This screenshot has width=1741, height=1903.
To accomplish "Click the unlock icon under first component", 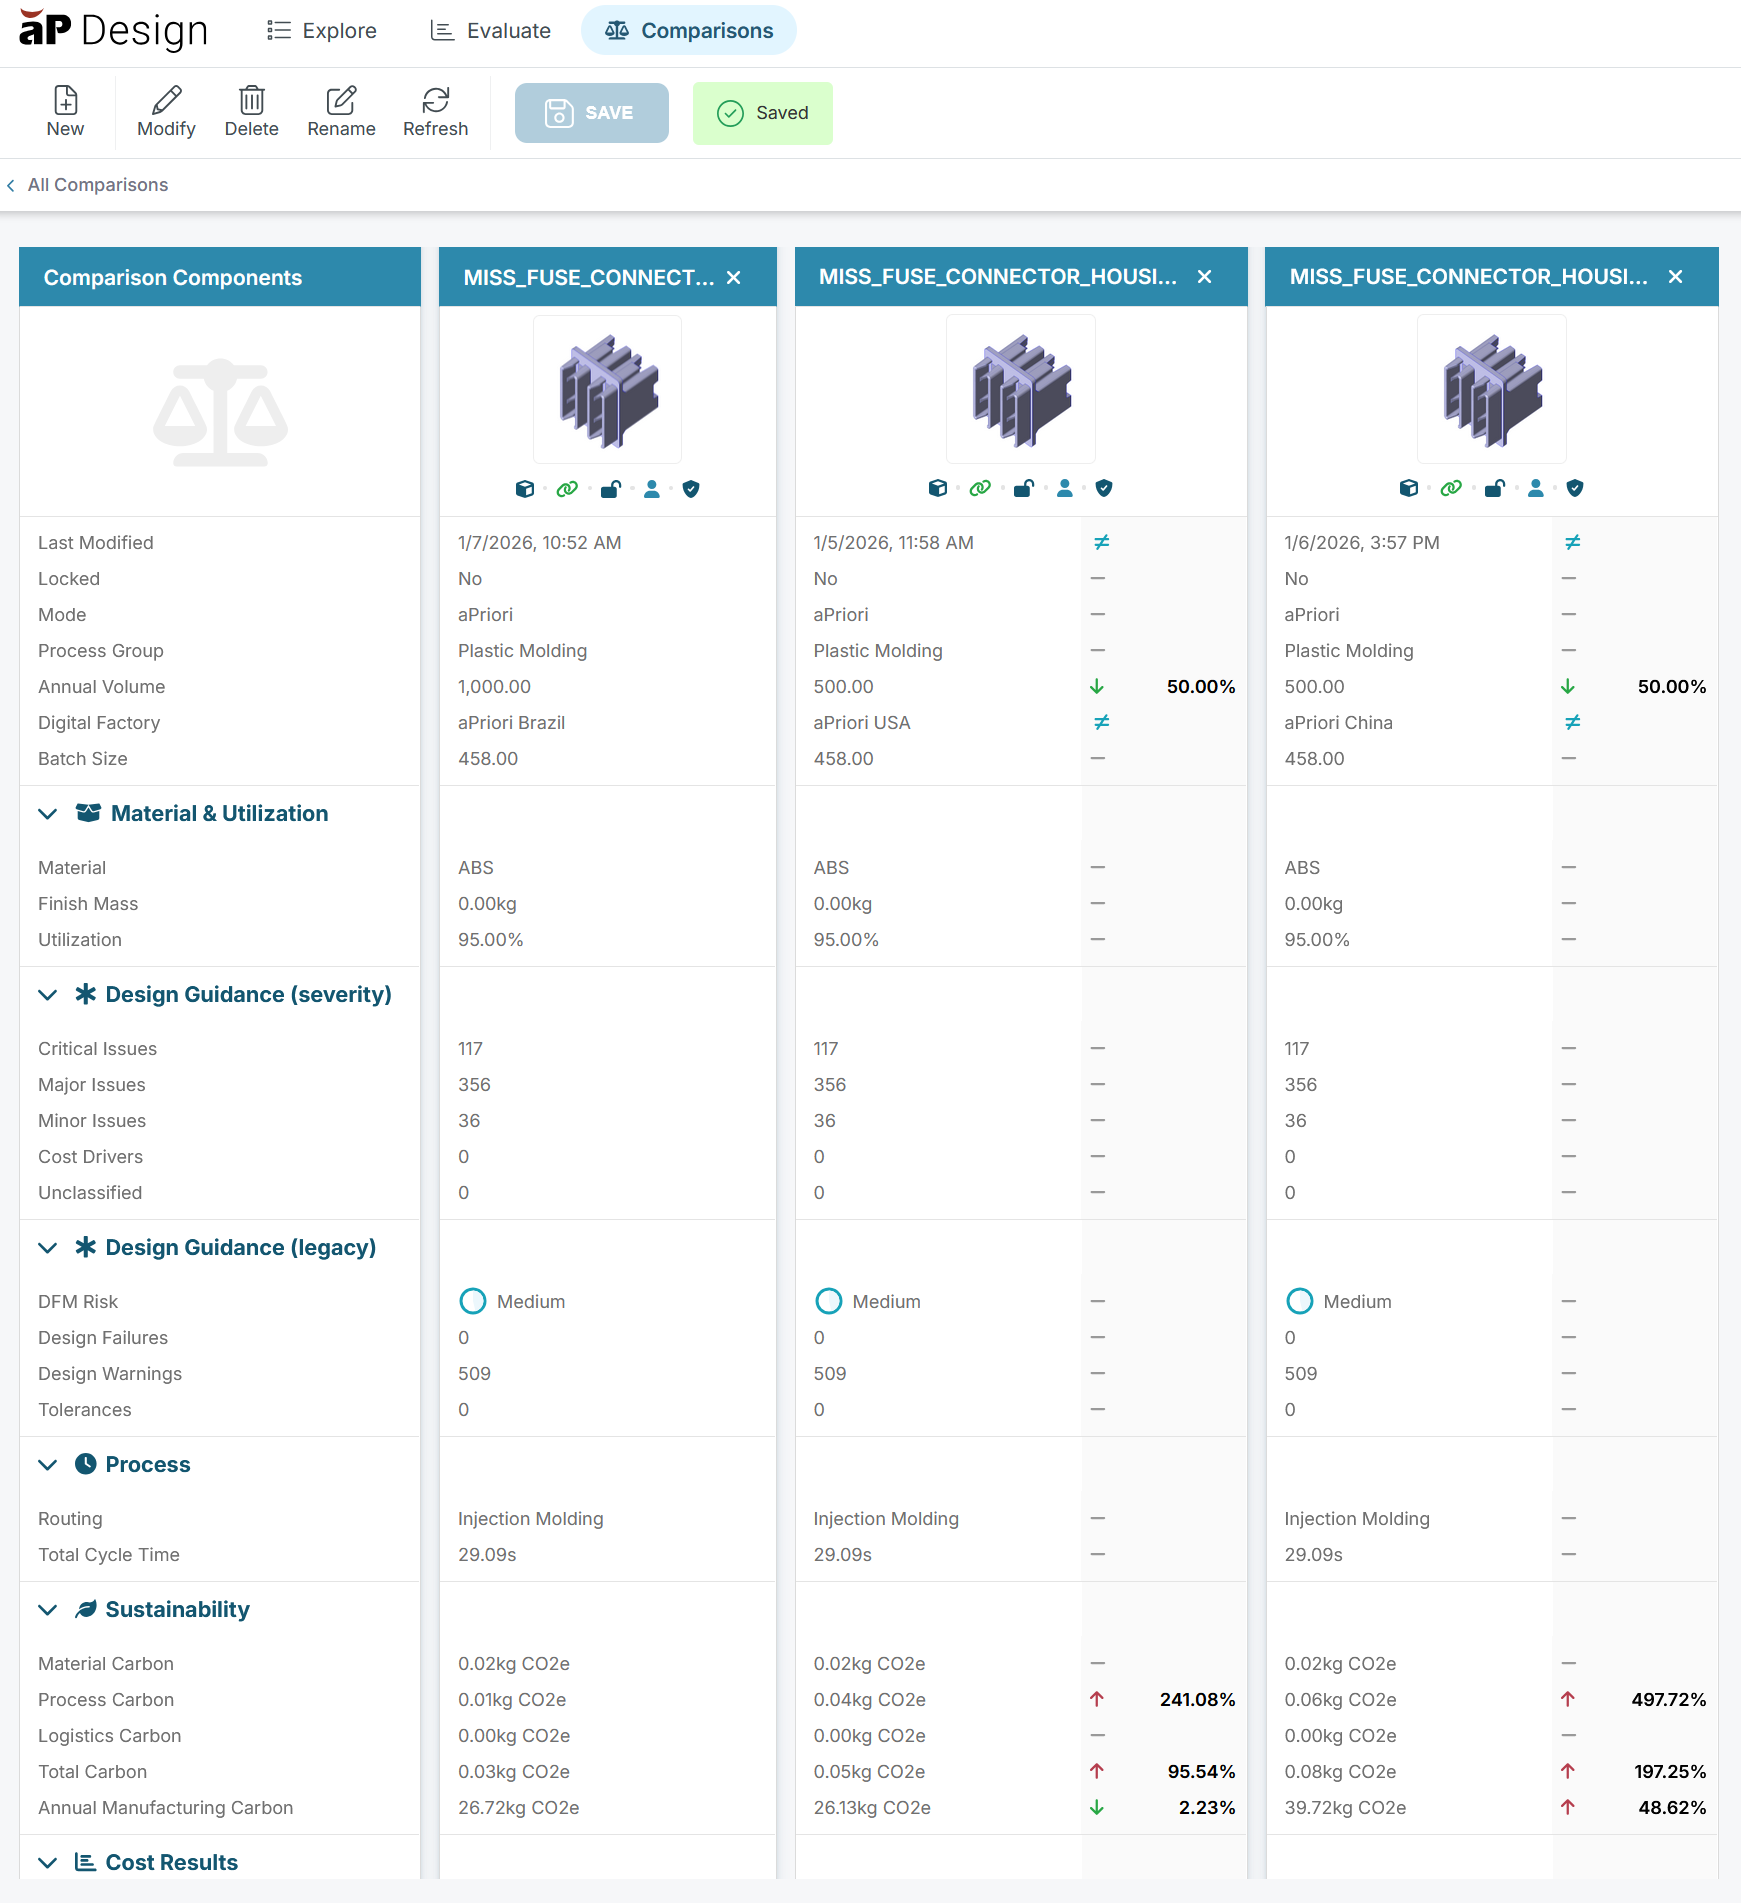I will click(610, 489).
